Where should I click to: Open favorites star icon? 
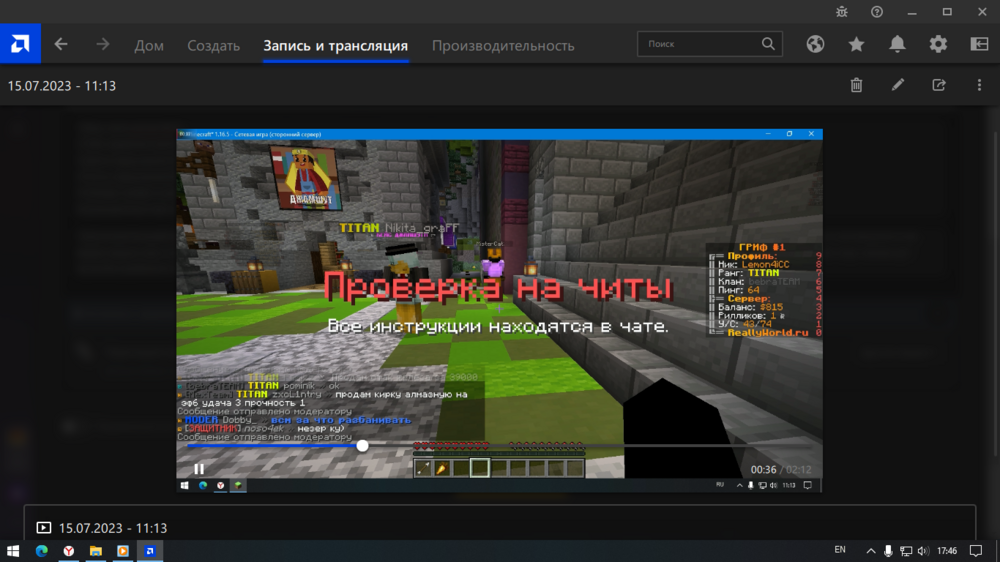click(x=857, y=44)
